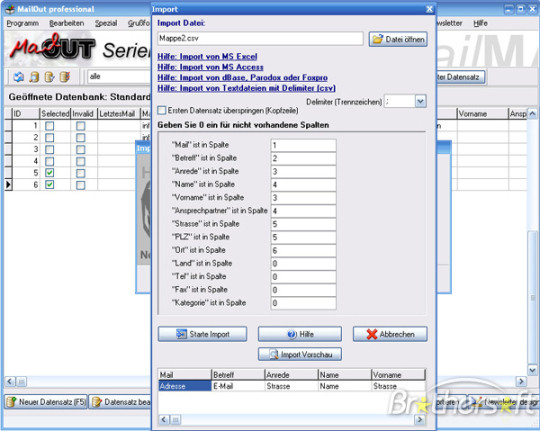Toggle Invalid checkbox in row 1

click(81, 126)
